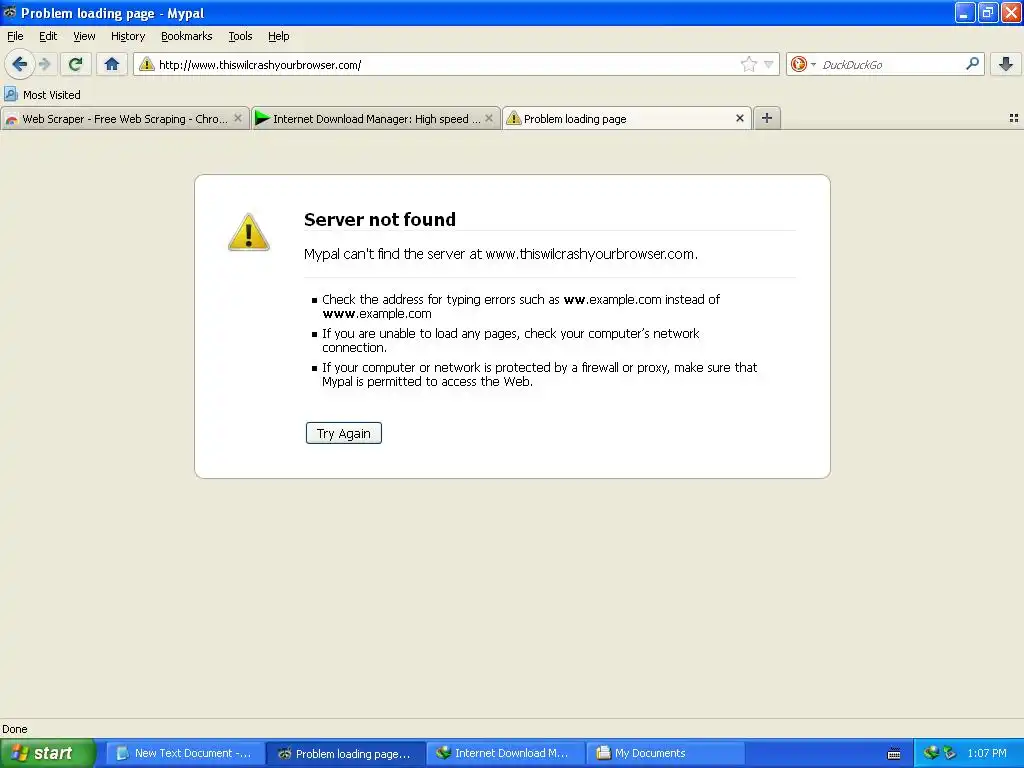
Task: Switch to the Web Scraper tab
Action: pos(125,119)
